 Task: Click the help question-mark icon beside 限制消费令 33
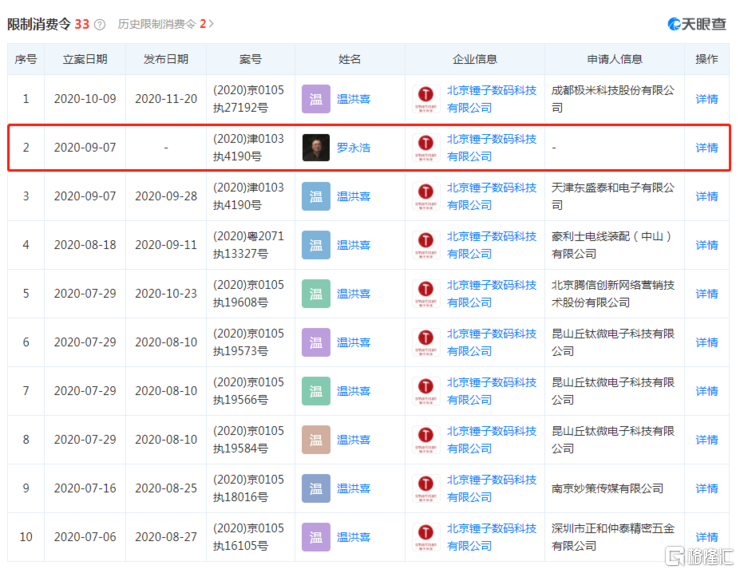(100, 24)
